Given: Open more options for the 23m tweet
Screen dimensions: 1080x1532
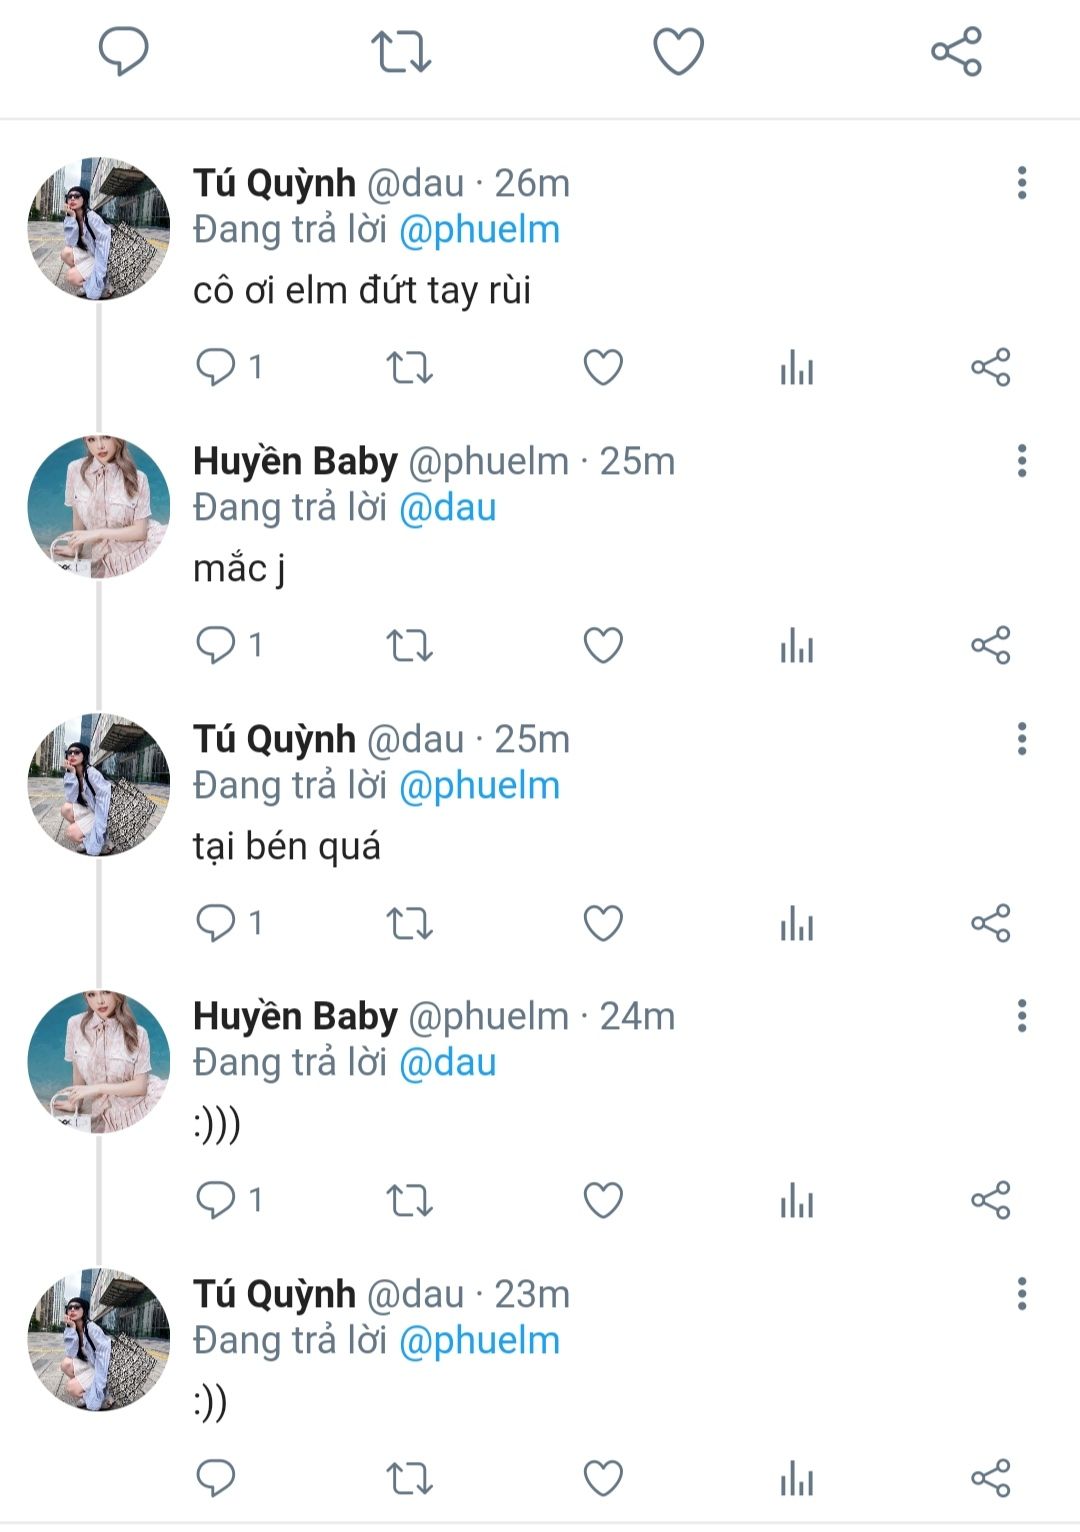Looking at the screenshot, I should (1021, 1294).
